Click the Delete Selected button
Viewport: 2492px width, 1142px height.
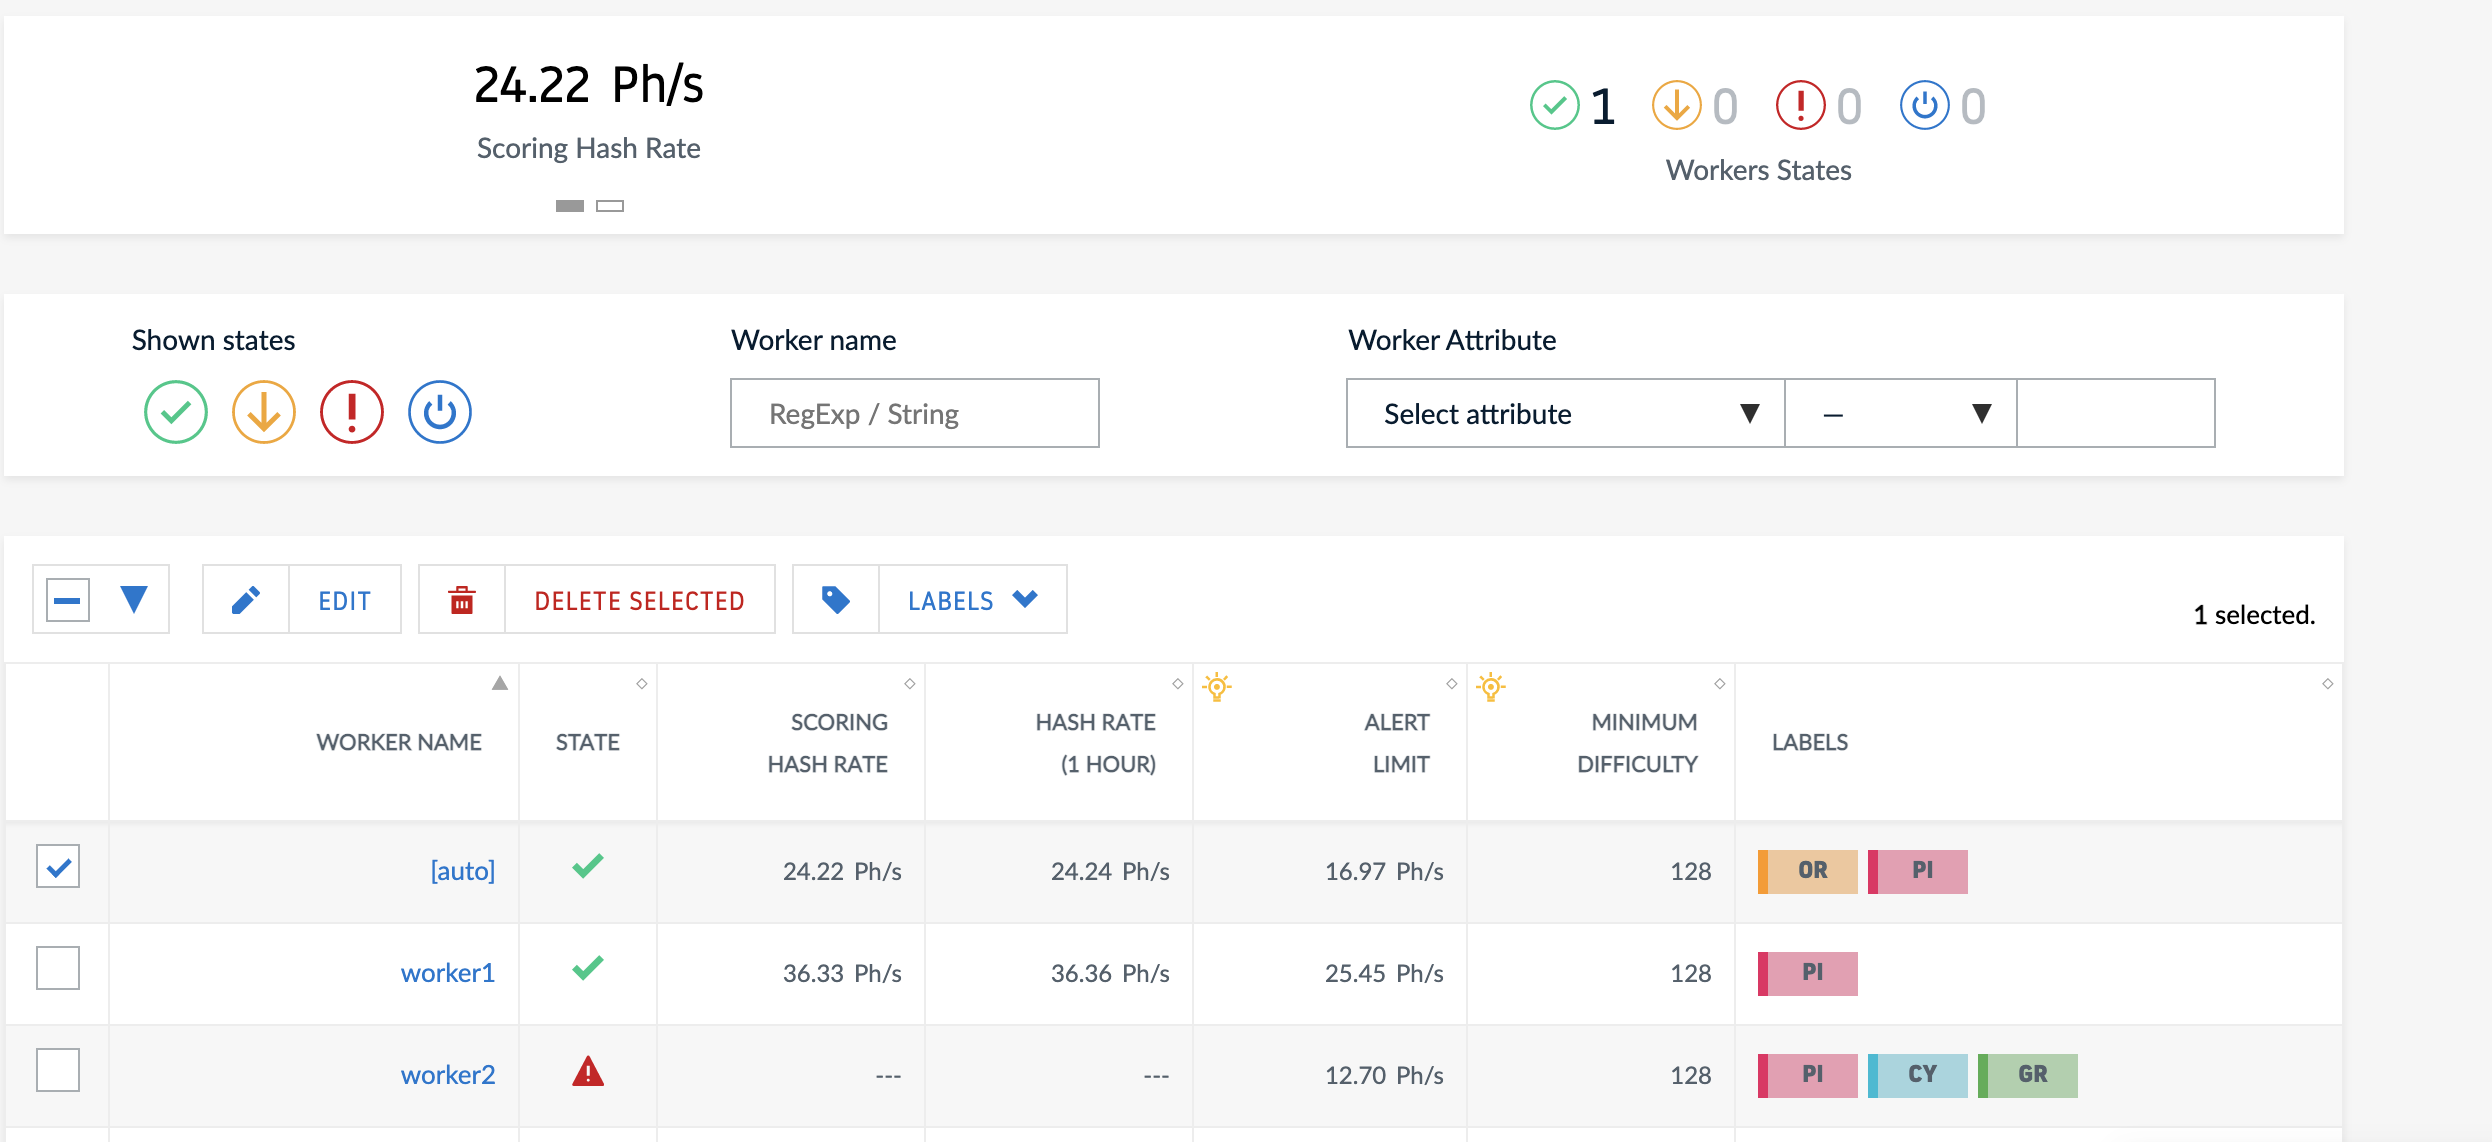coord(639,600)
